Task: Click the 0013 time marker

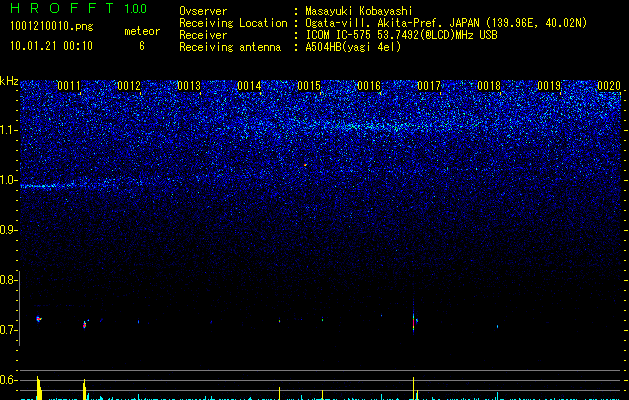Action: coord(189,86)
